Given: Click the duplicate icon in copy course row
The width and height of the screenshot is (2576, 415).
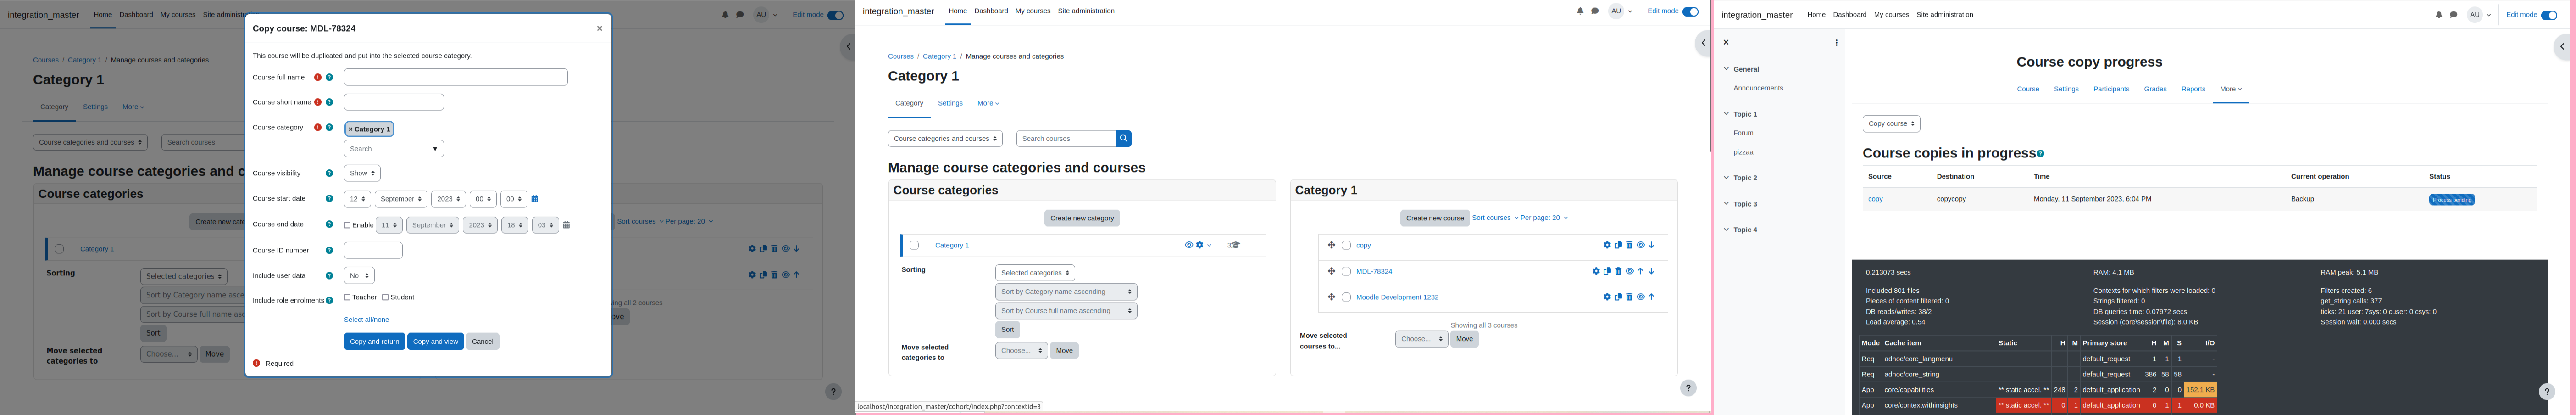Looking at the screenshot, I should tap(1618, 245).
